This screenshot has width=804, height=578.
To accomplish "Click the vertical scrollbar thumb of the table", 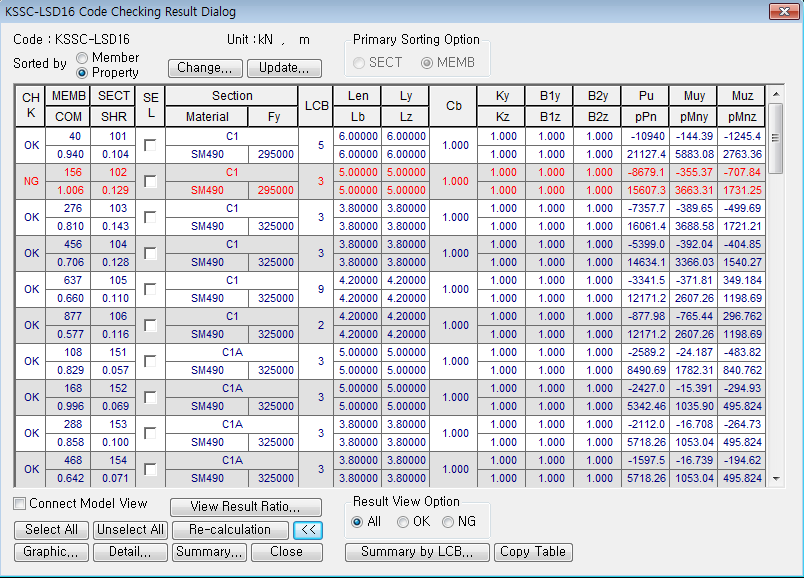I will [776, 138].
